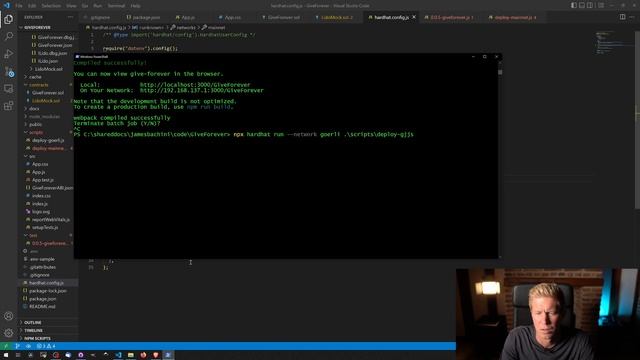Click the customize layout icon
Screen dimensions: 640x360
(x=601, y=5)
